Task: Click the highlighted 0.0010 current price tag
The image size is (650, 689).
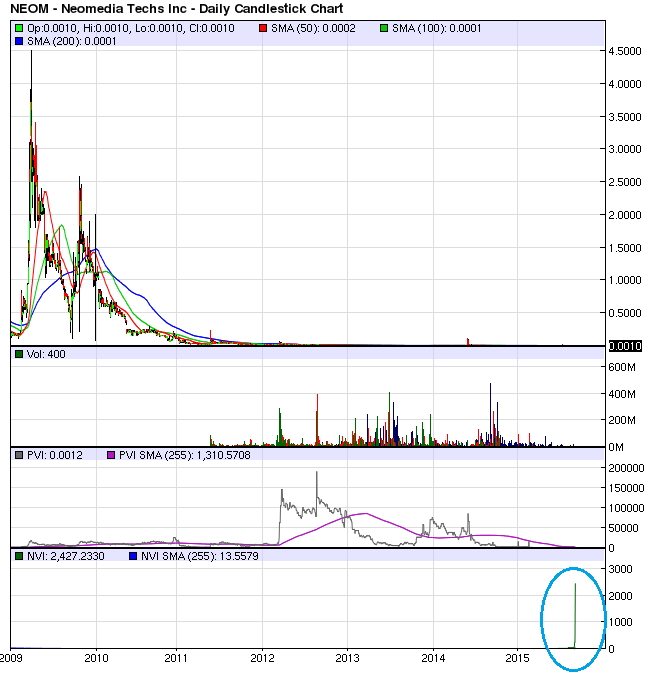Action: 625,346
